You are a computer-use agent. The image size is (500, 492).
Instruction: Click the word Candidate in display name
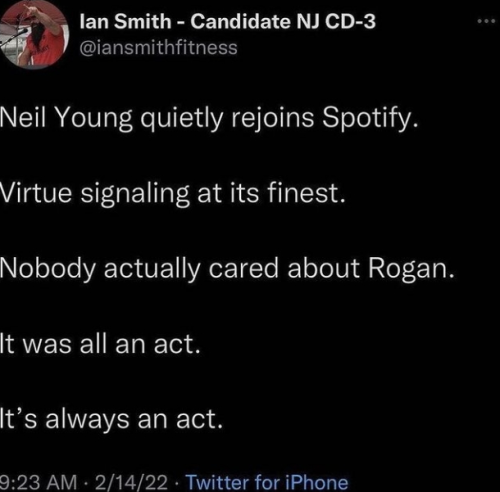click(240, 22)
